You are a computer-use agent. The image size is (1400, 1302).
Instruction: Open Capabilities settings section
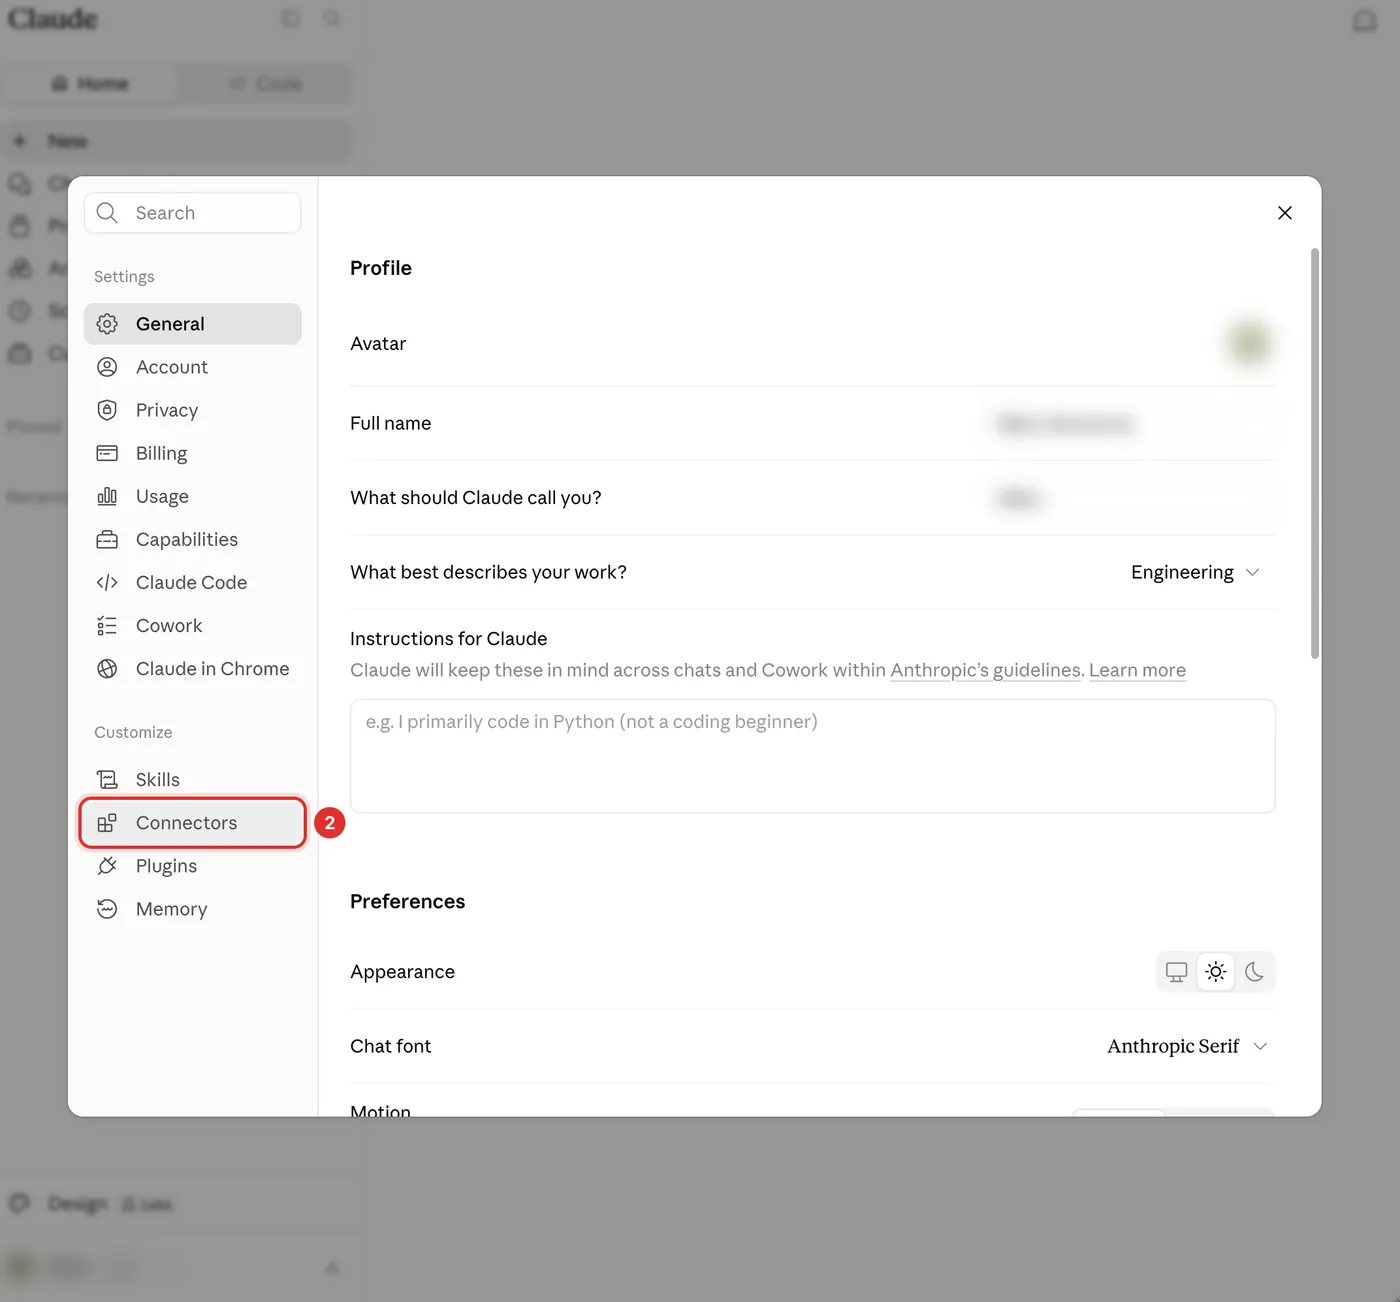193,539
